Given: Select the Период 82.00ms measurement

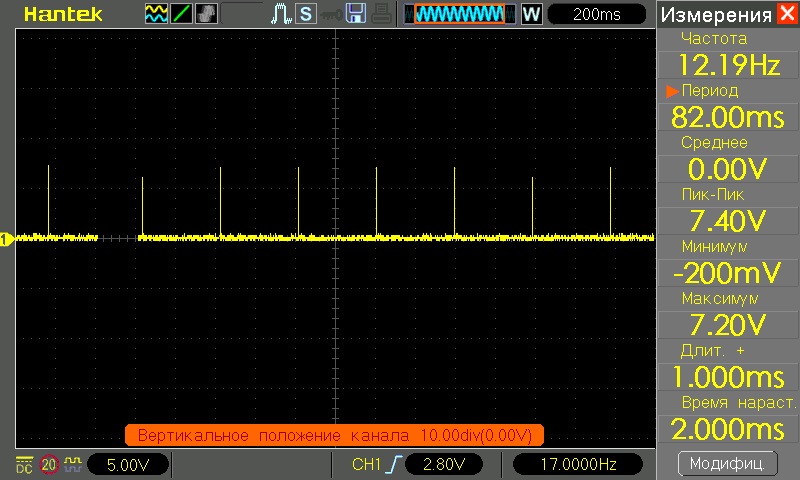Looking at the screenshot, I should pyautogui.click(x=728, y=106).
